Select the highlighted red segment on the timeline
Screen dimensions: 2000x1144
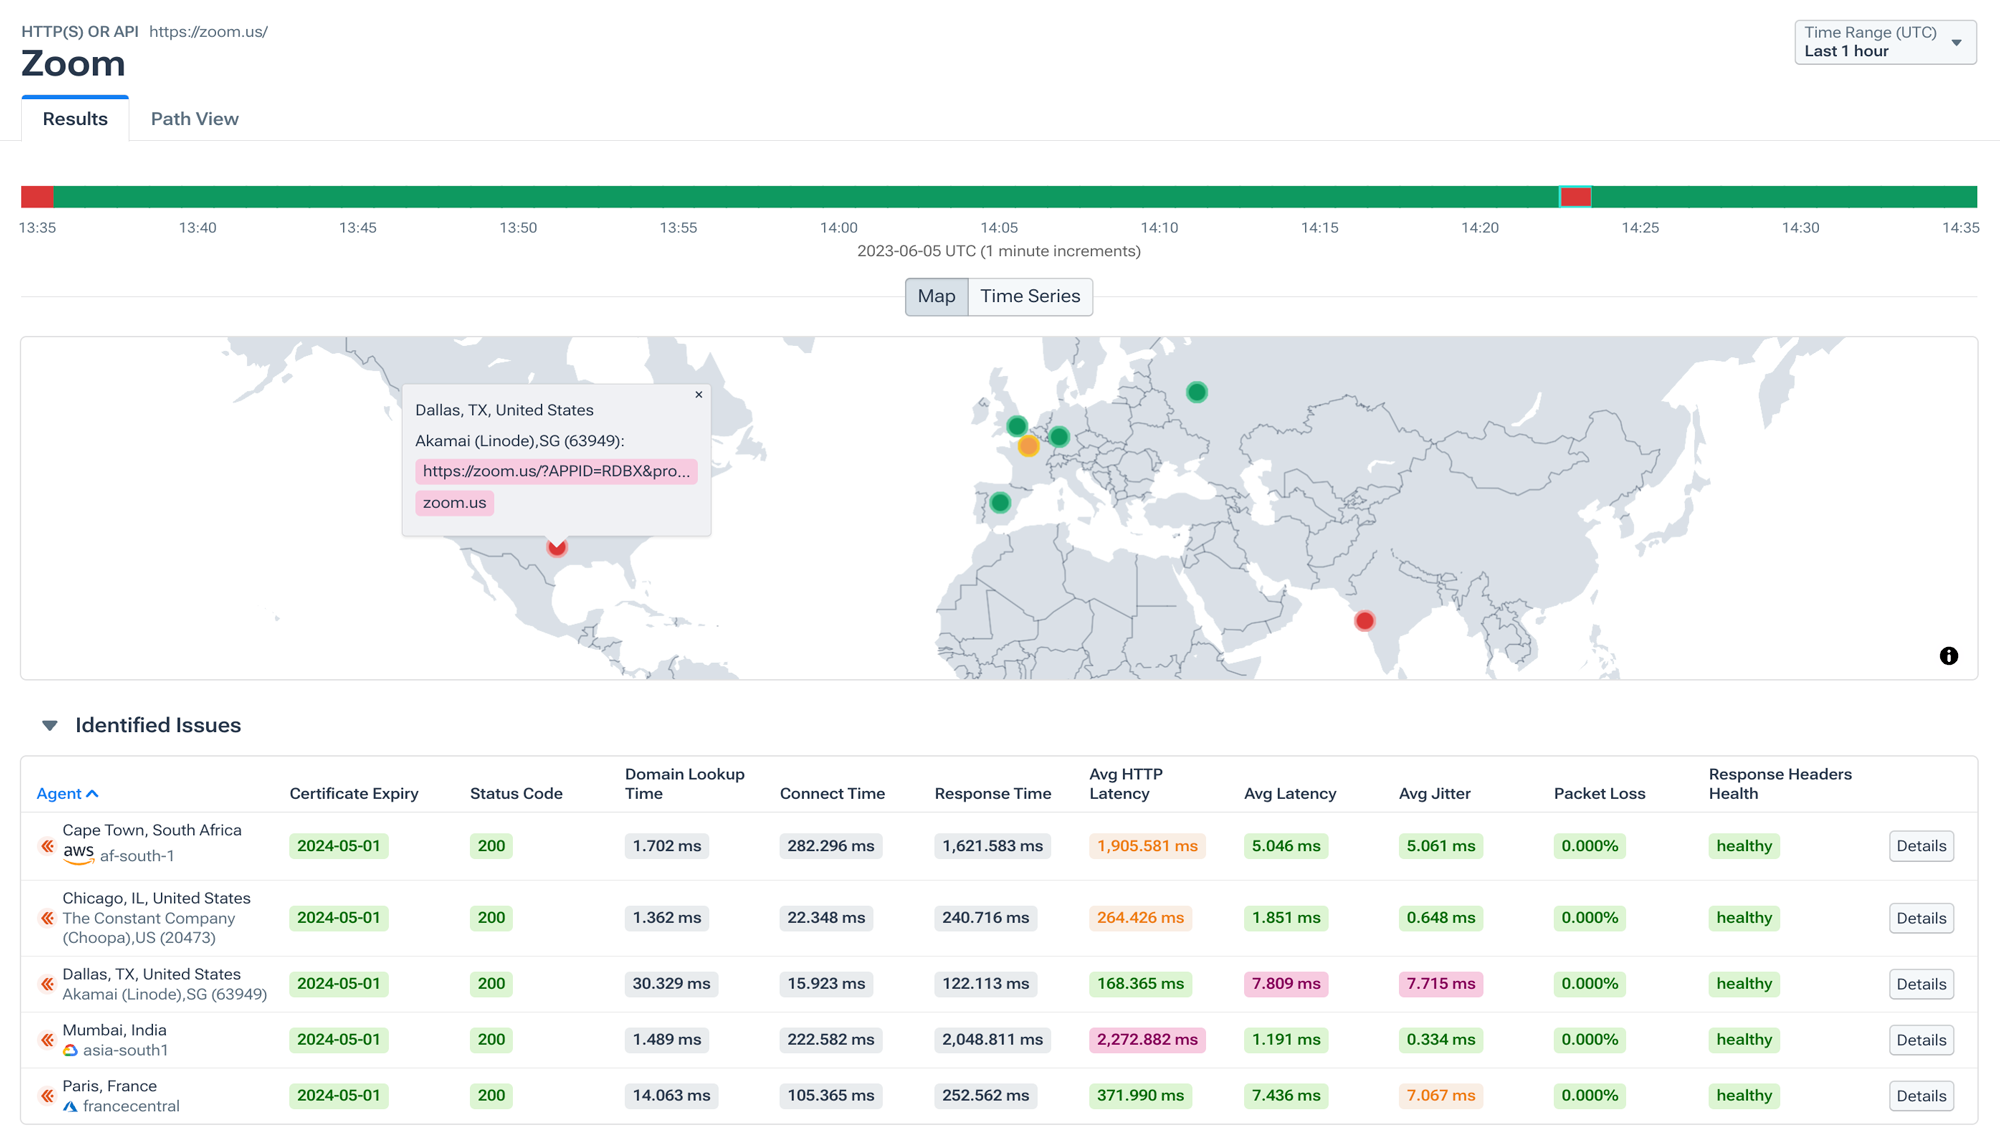[1575, 197]
